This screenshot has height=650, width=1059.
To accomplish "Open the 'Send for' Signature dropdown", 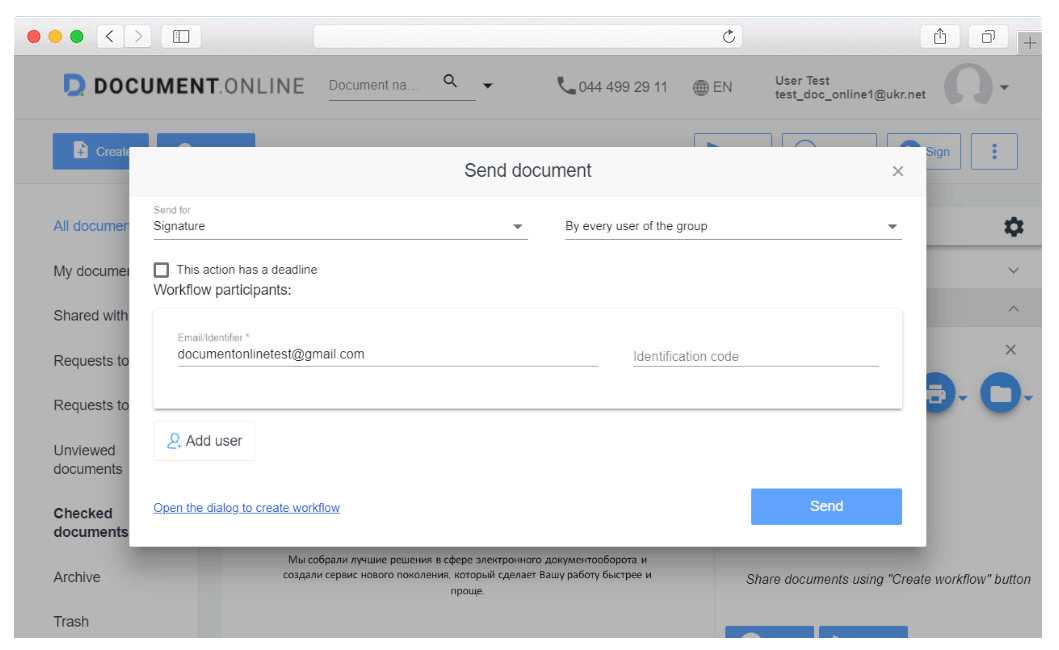I will (x=339, y=227).
